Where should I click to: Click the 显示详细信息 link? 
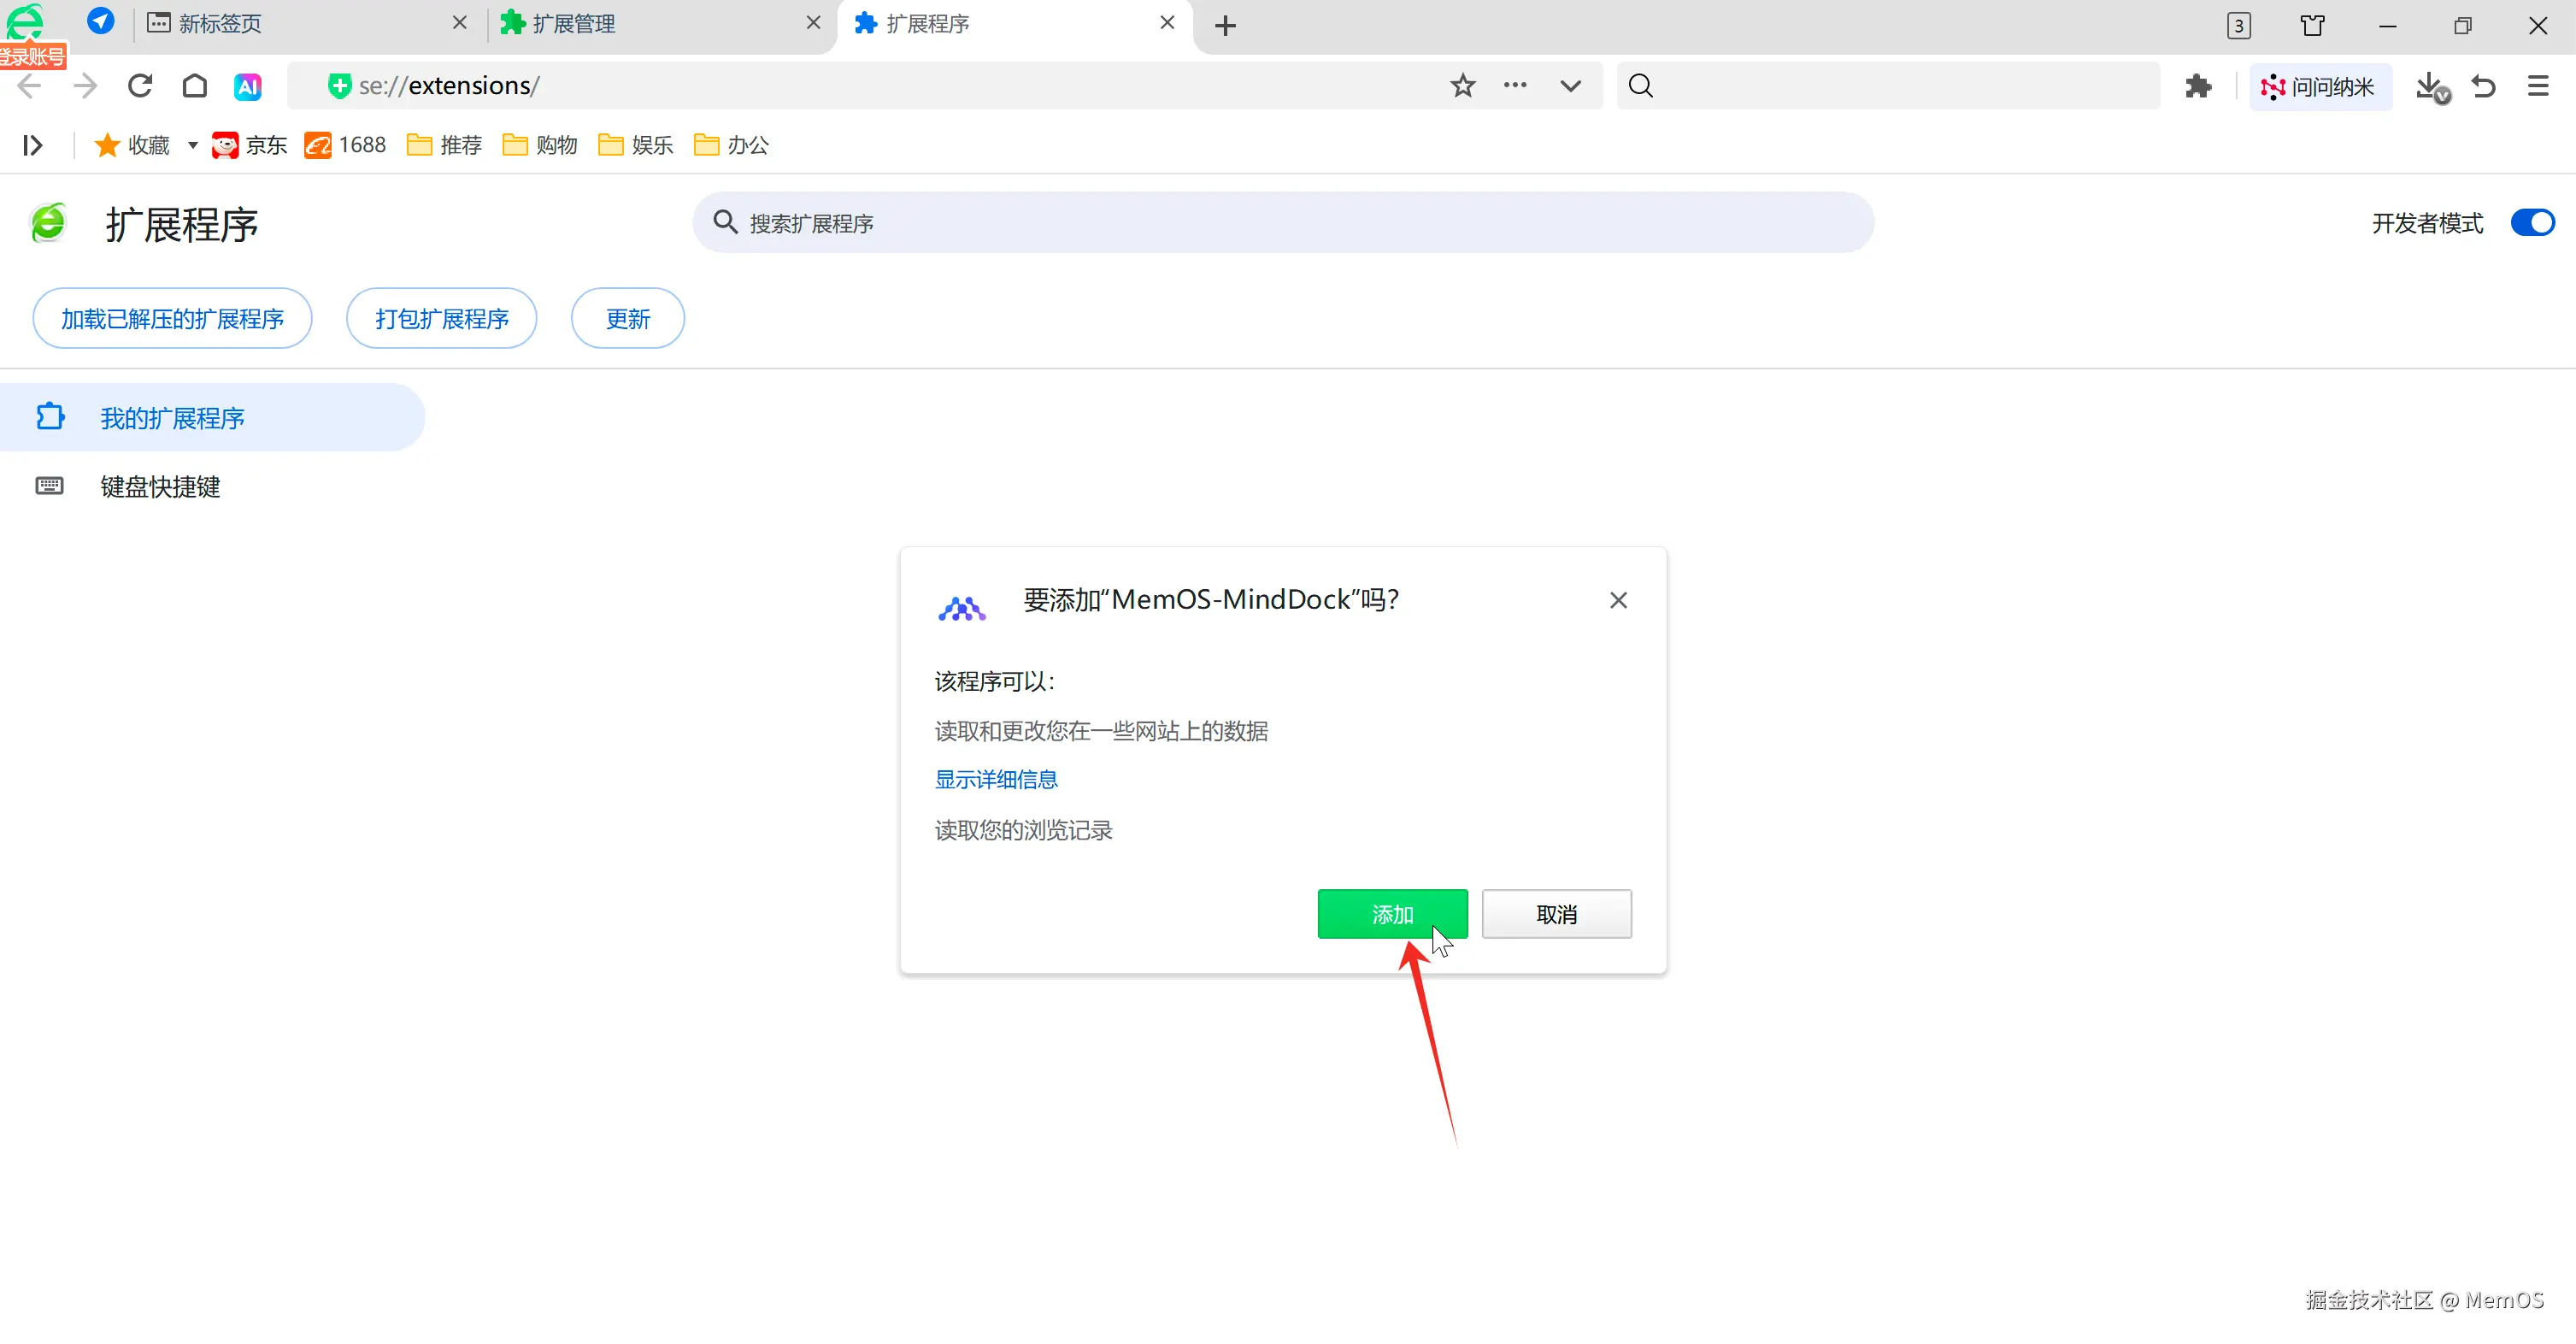coord(996,779)
